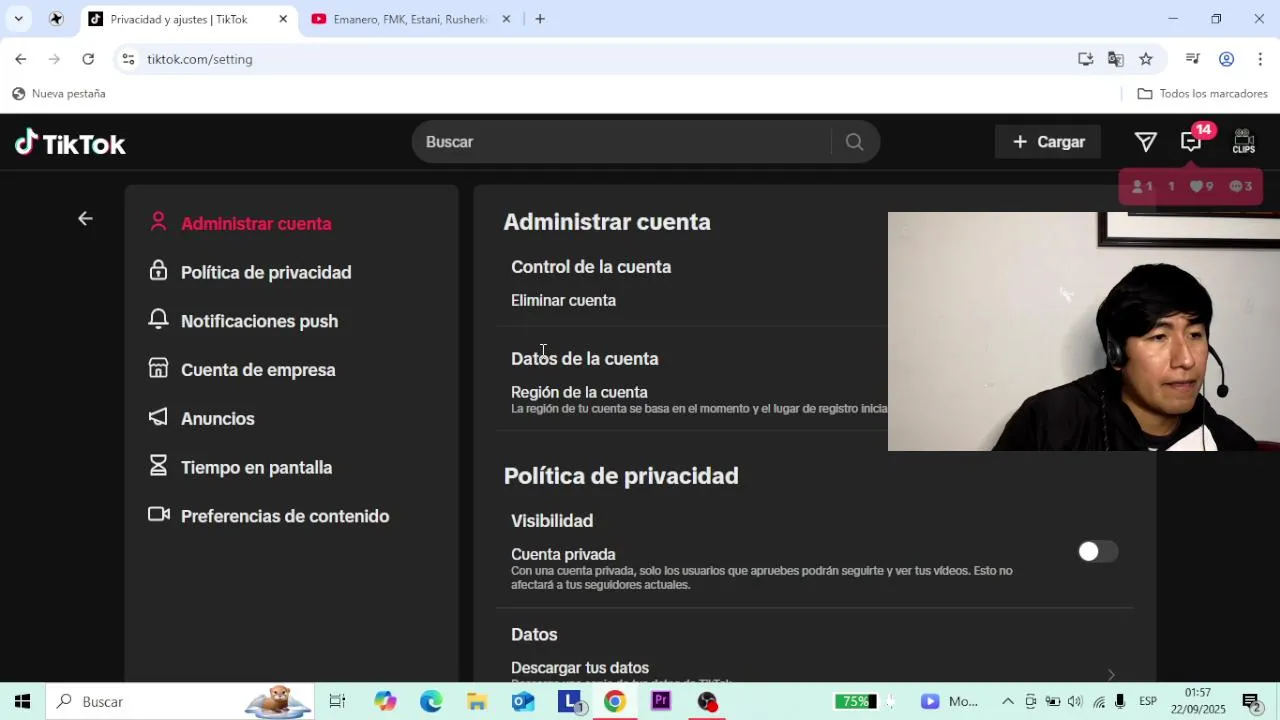
Task: Show hidden system tray icons chevron
Action: coord(1007,701)
